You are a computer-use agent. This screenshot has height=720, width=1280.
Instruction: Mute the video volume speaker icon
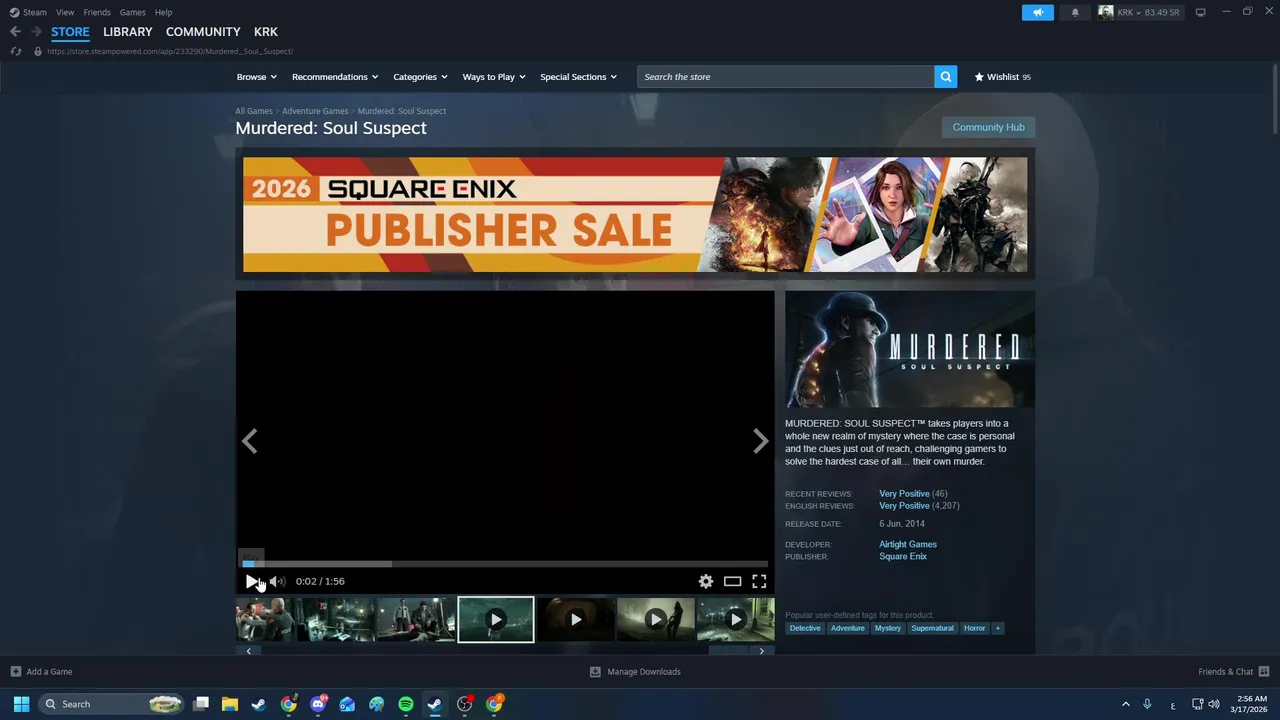click(x=277, y=581)
